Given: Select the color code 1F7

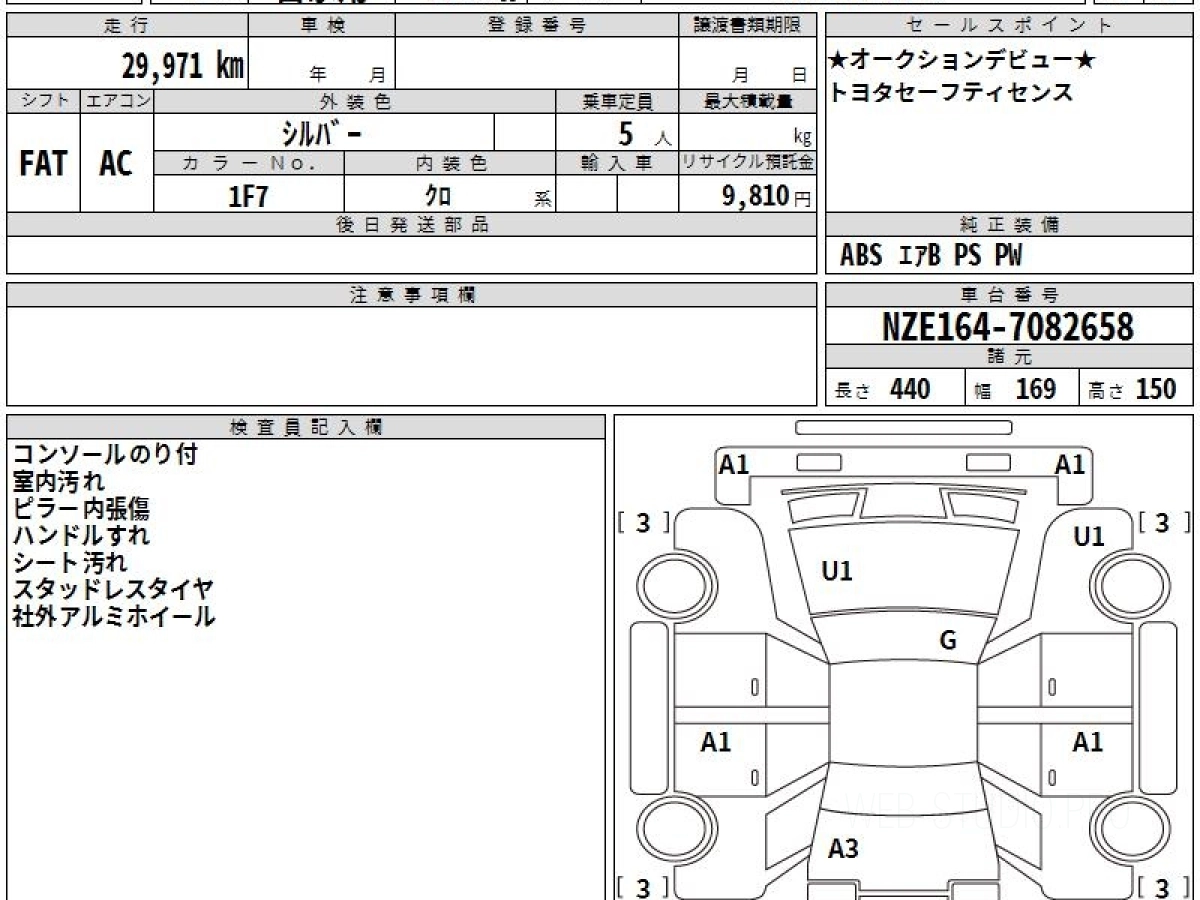Looking at the screenshot, I should tap(249, 196).
